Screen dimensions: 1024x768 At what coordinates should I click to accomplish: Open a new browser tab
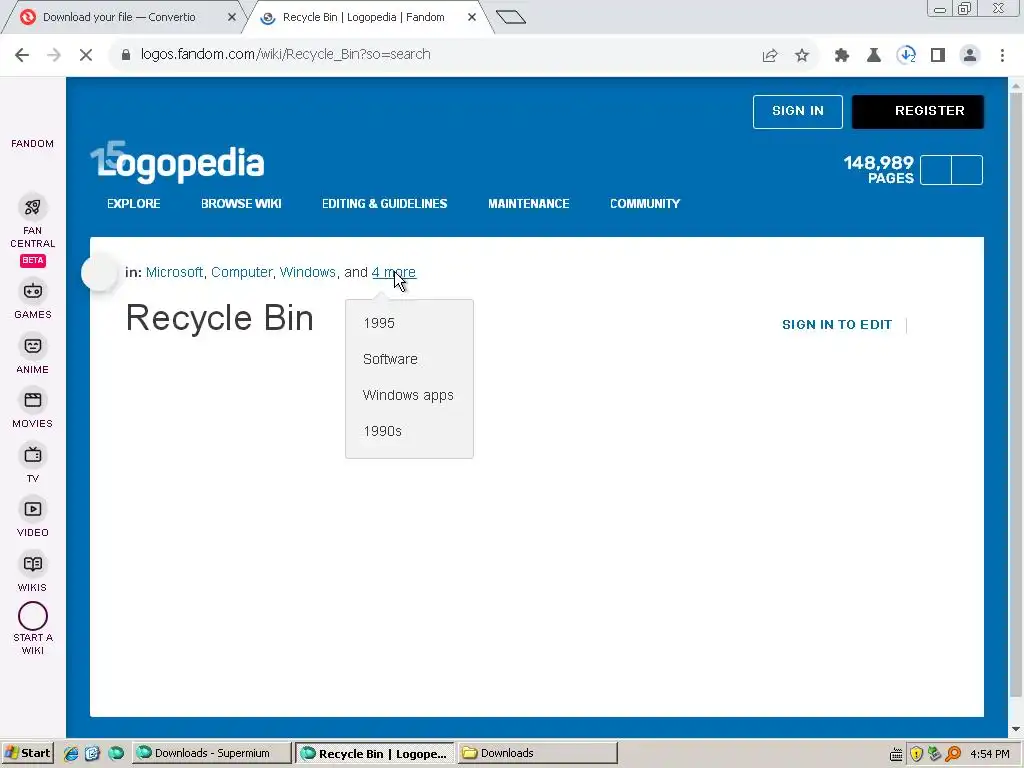pos(511,18)
